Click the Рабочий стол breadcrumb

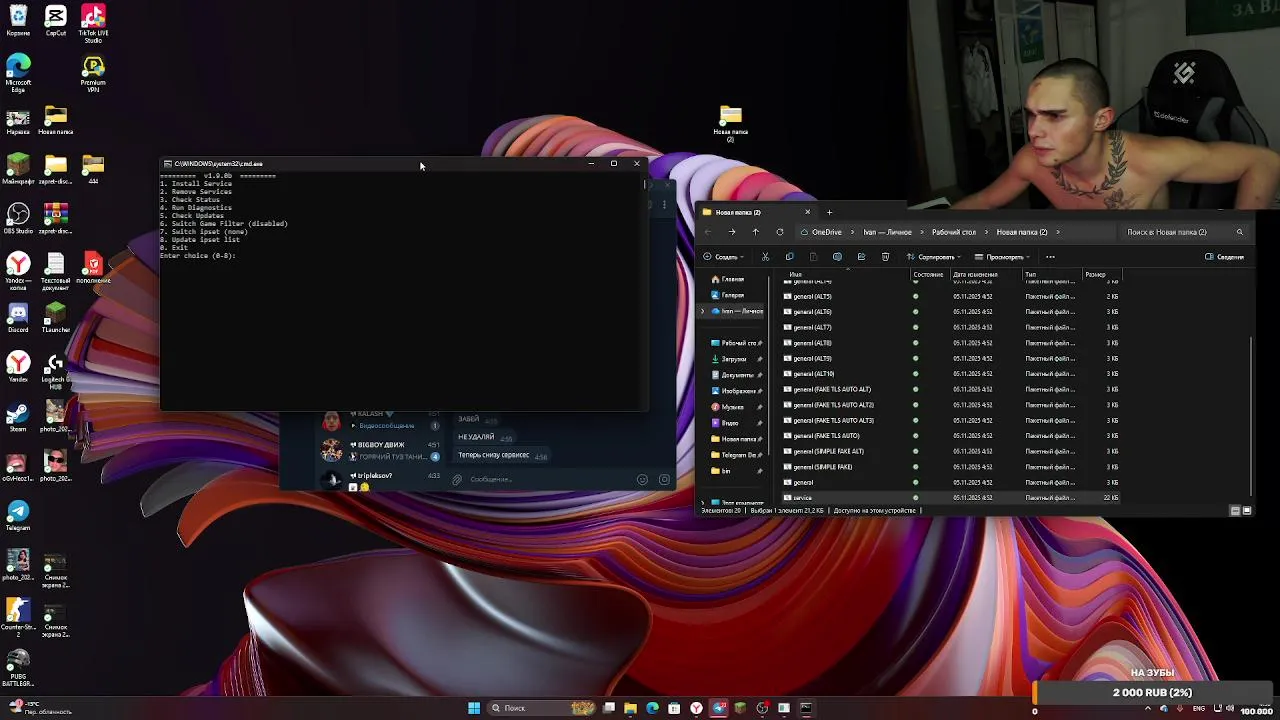pos(954,232)
